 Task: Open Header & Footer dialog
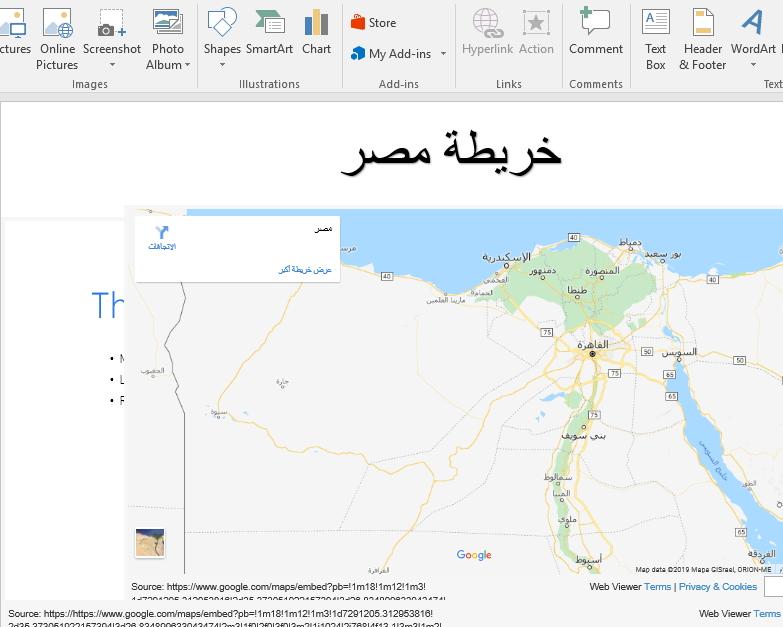pos(703,39)
